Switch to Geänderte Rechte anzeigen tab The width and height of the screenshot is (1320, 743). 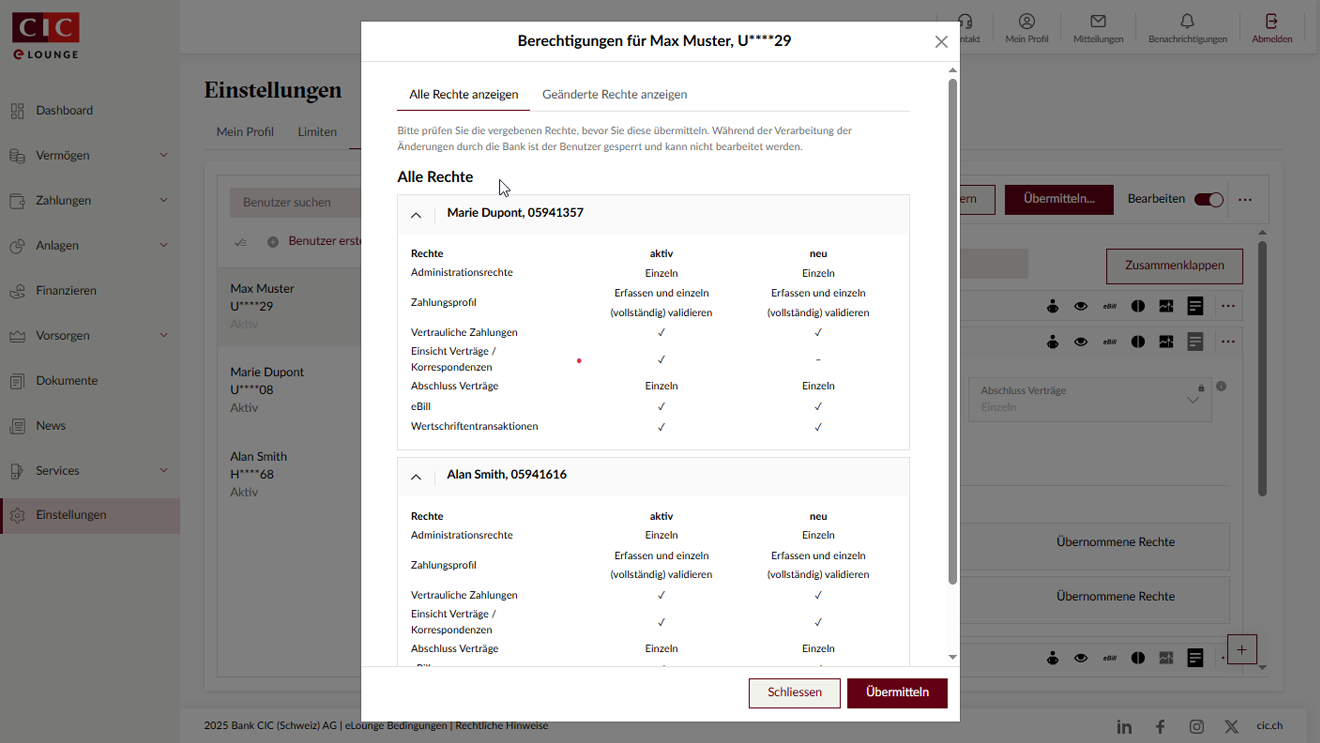614,94
